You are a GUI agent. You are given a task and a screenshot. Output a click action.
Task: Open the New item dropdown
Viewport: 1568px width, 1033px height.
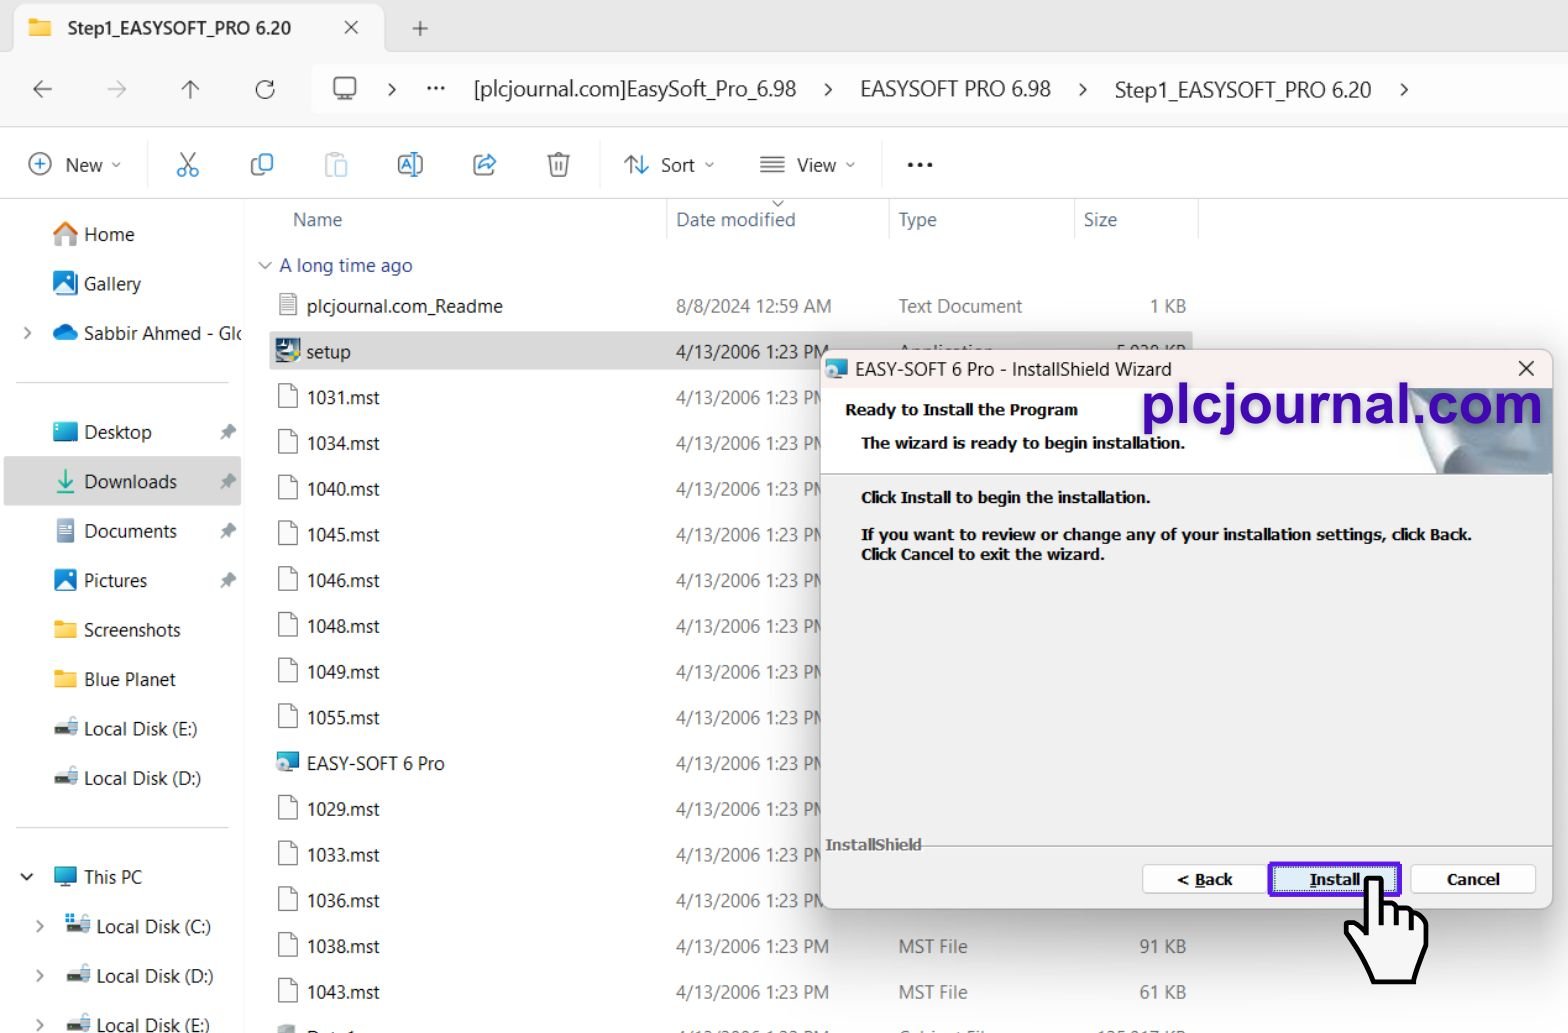[x=75, y=165]
